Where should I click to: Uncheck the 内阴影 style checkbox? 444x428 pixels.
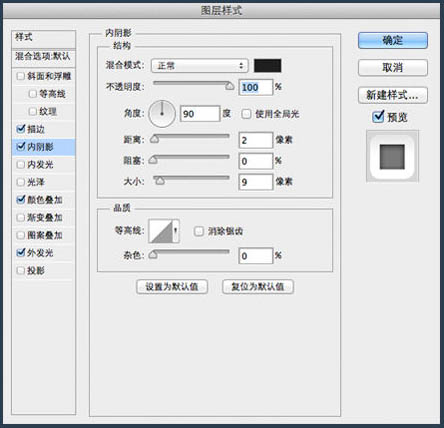click(21, 146)
